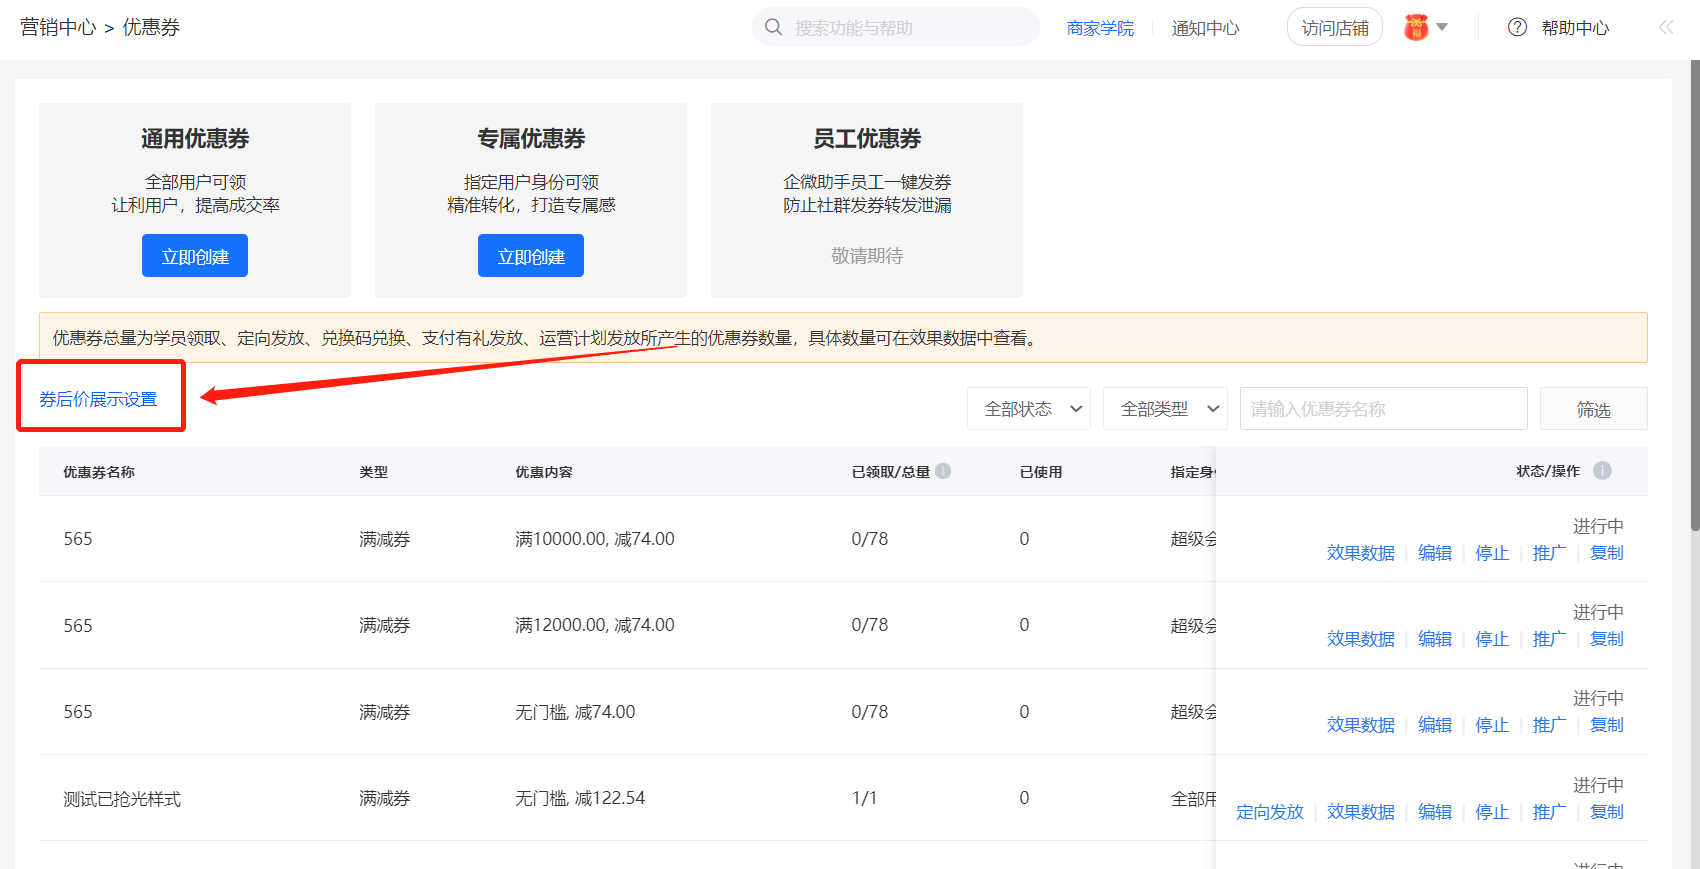
Task: Expand the account avatar dropdown arrow
Action: [x=1442, y=27]
